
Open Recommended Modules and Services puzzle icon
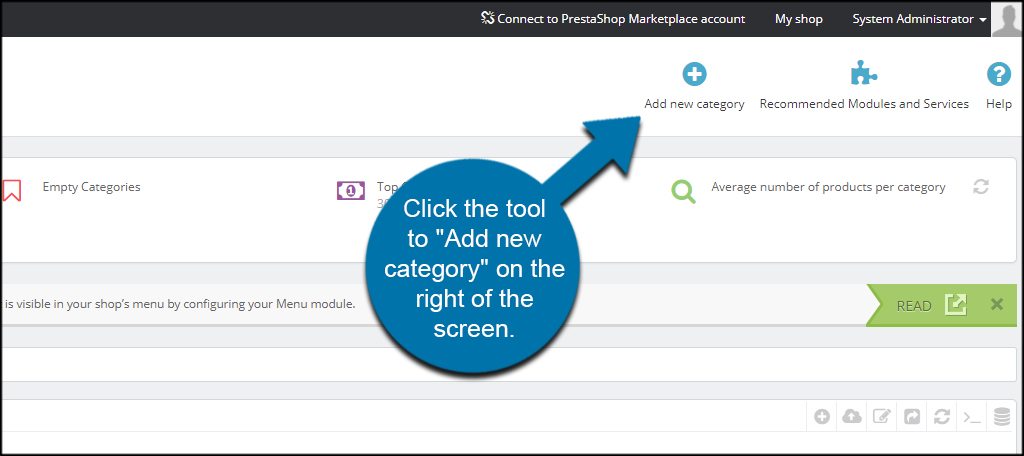(863, 74)
